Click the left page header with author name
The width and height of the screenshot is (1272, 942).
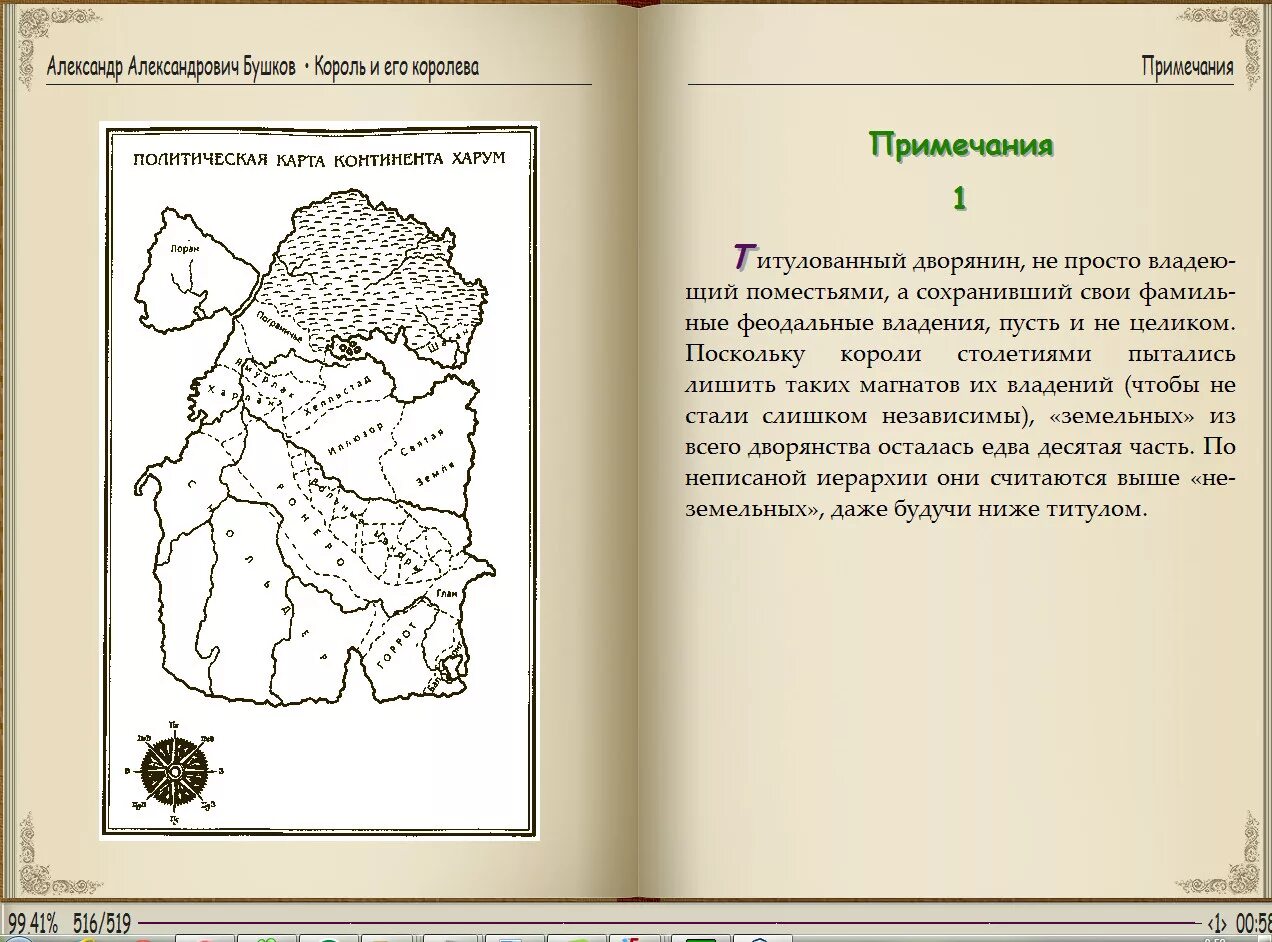tap(263, 67)
